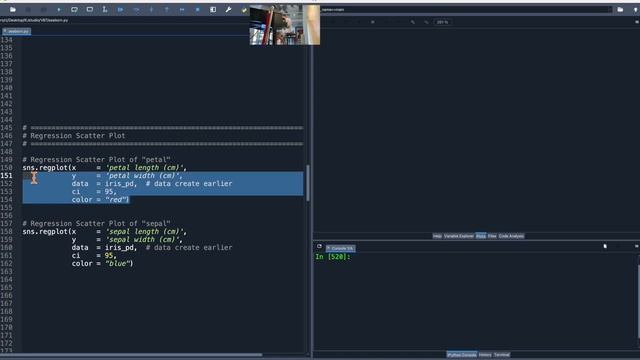The width and height of the screenshot is (640, 360).
Task: Click the 'sepal width (cm)' string
Action: 142,240
